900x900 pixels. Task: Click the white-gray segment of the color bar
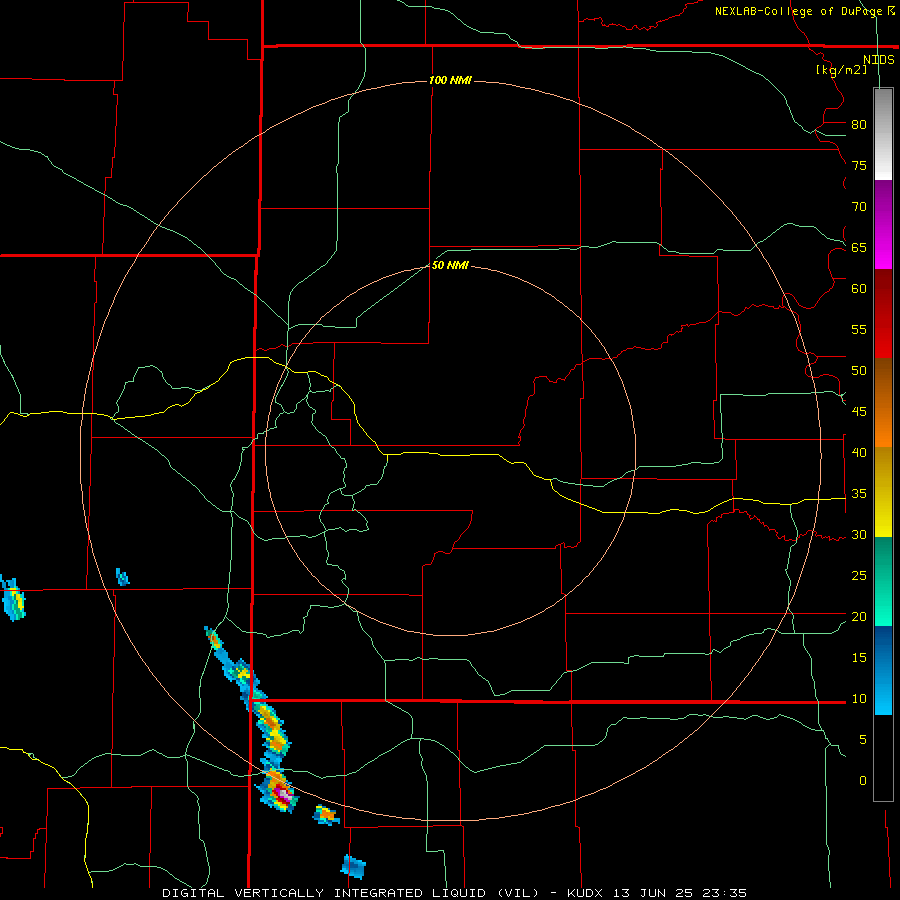(883, 134)
